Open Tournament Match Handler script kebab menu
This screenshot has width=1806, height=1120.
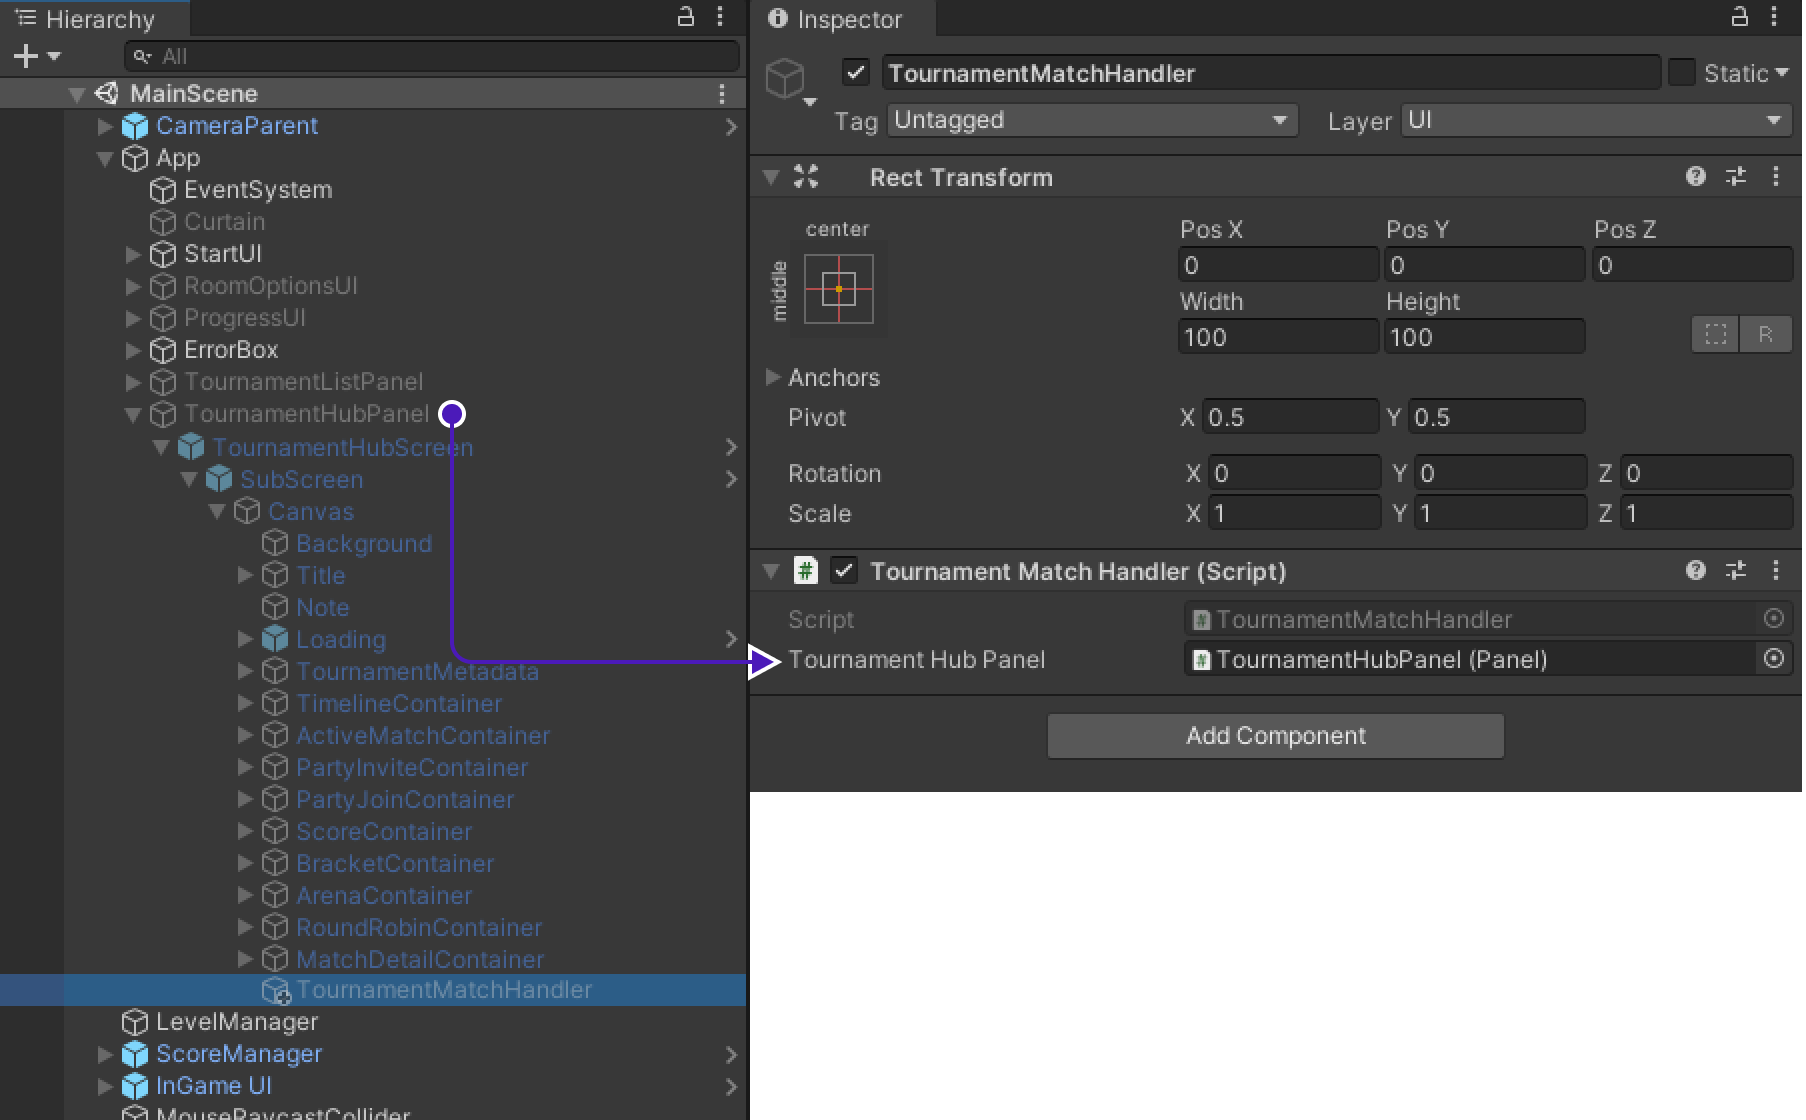tap(1776, 571)
